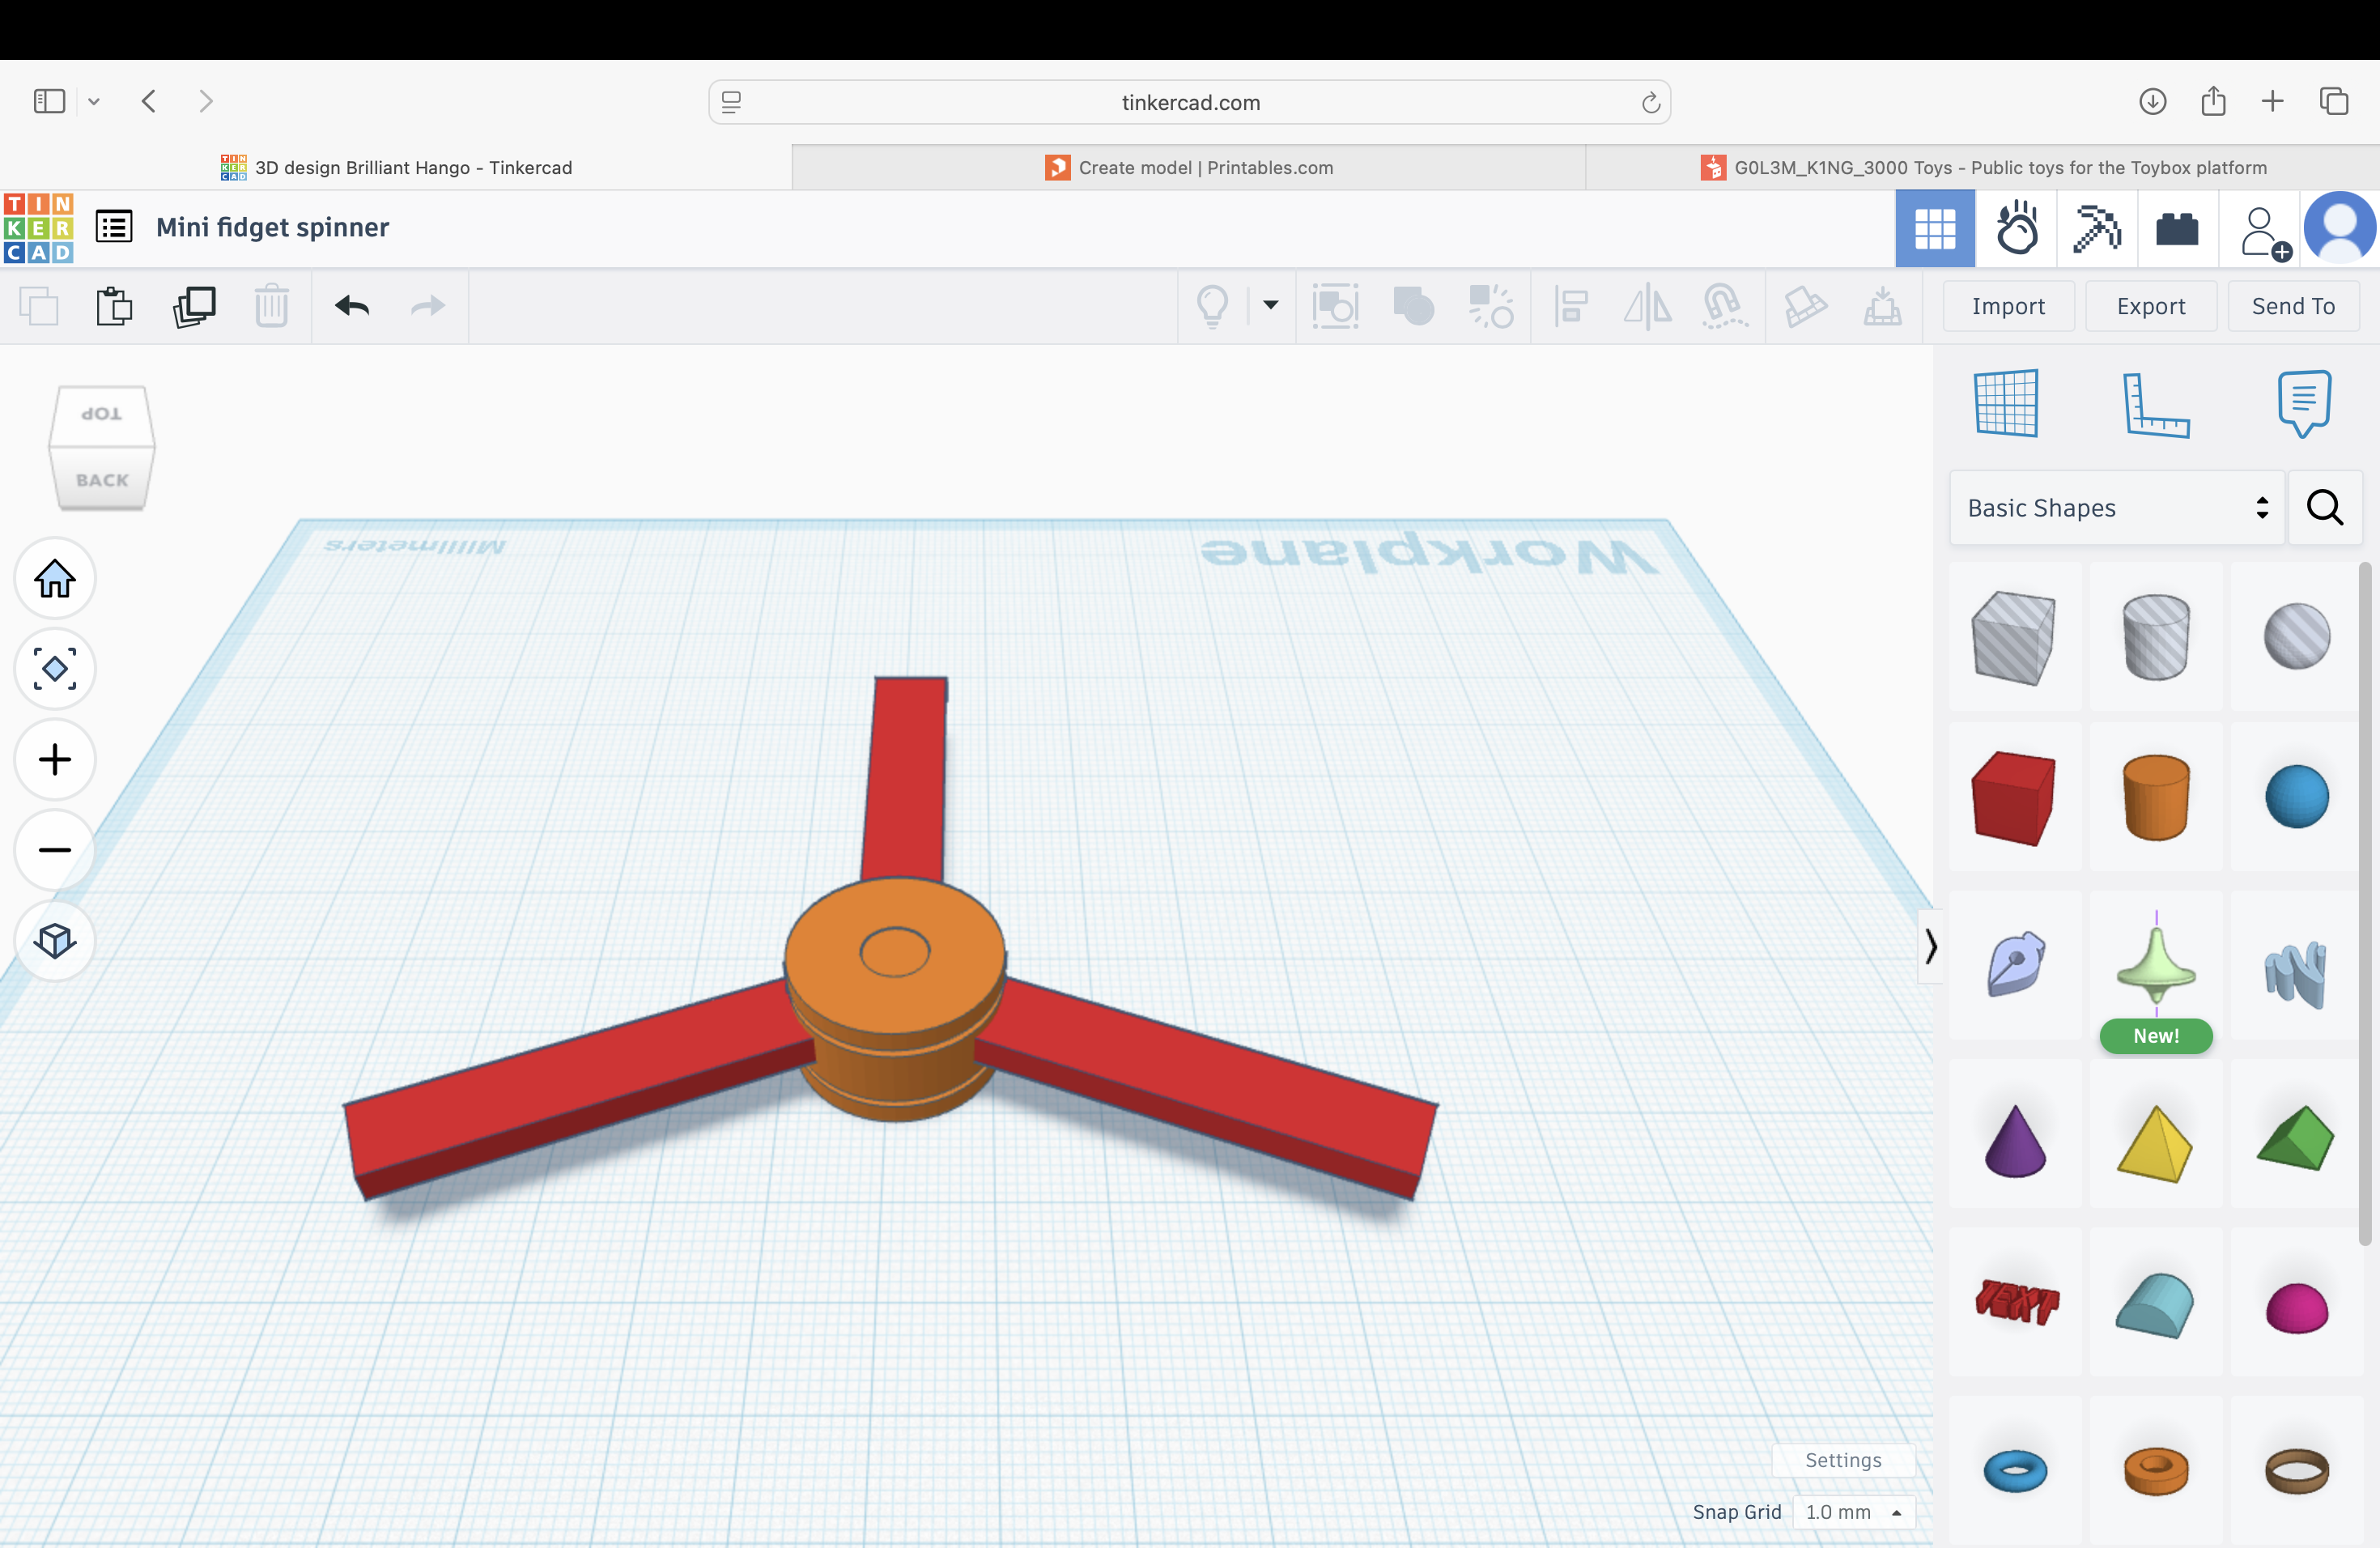Screen dimensions: 2380x1548
Task: Click the Paste toolbar icon
Action: pos(114,306)
